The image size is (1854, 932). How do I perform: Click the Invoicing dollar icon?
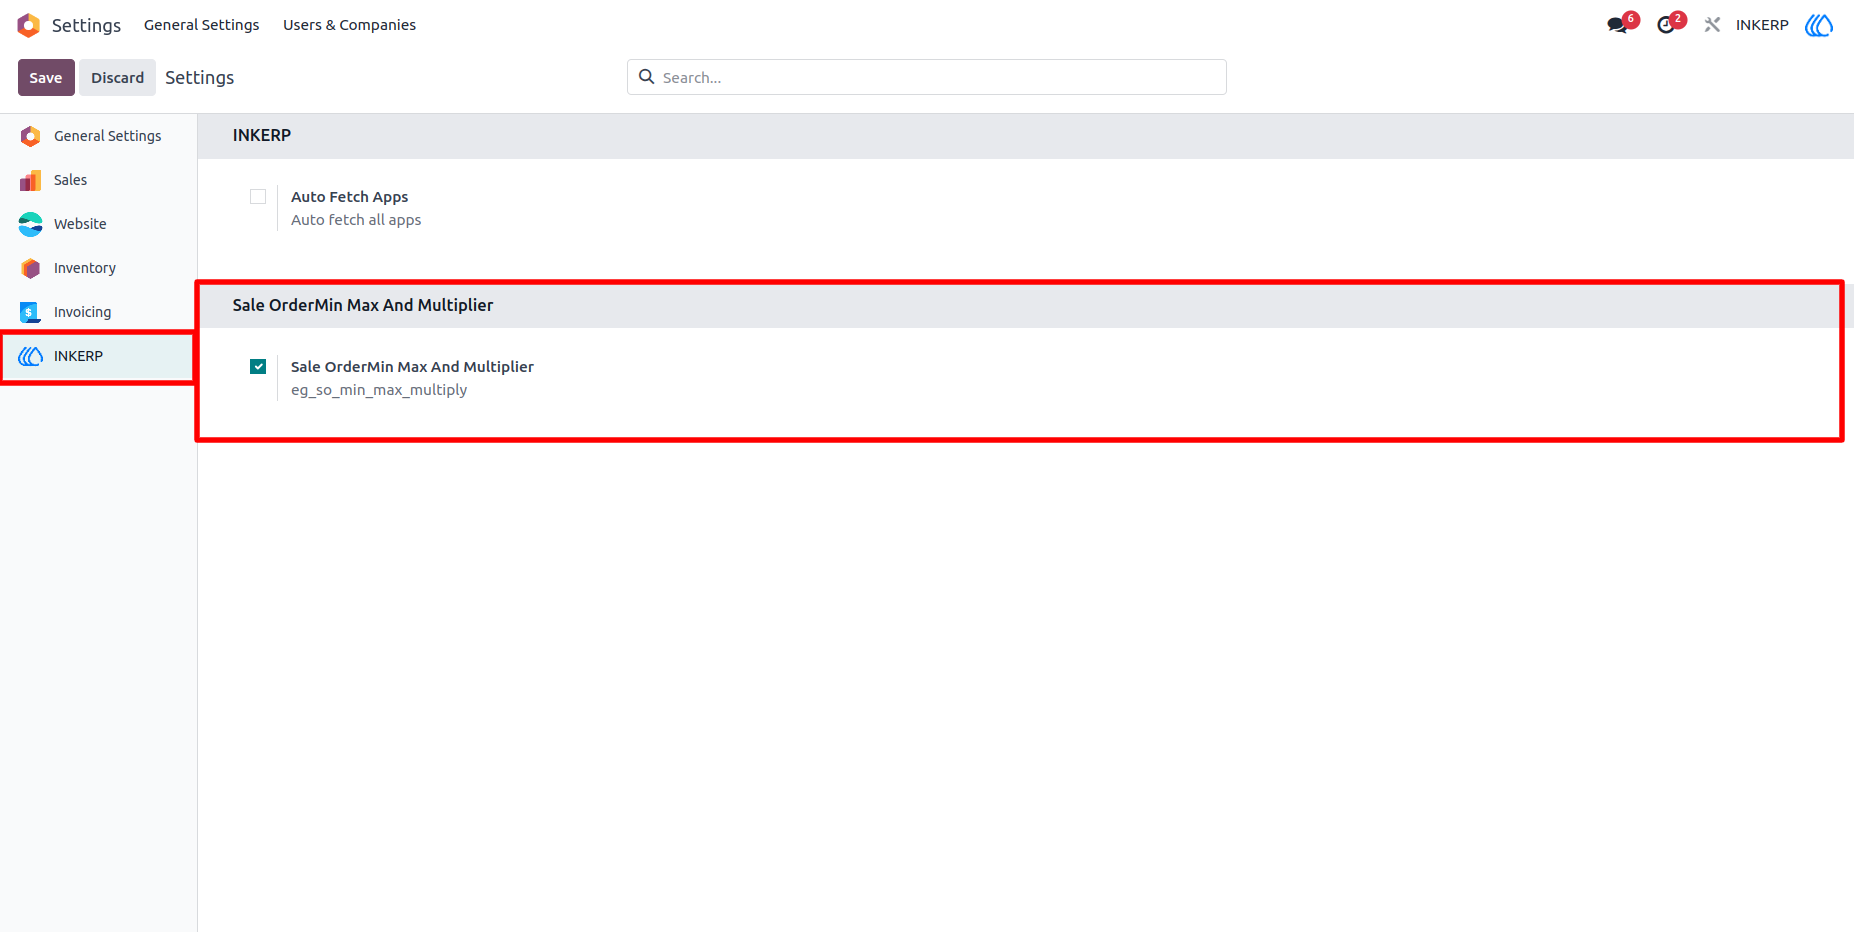click(30, 312)
